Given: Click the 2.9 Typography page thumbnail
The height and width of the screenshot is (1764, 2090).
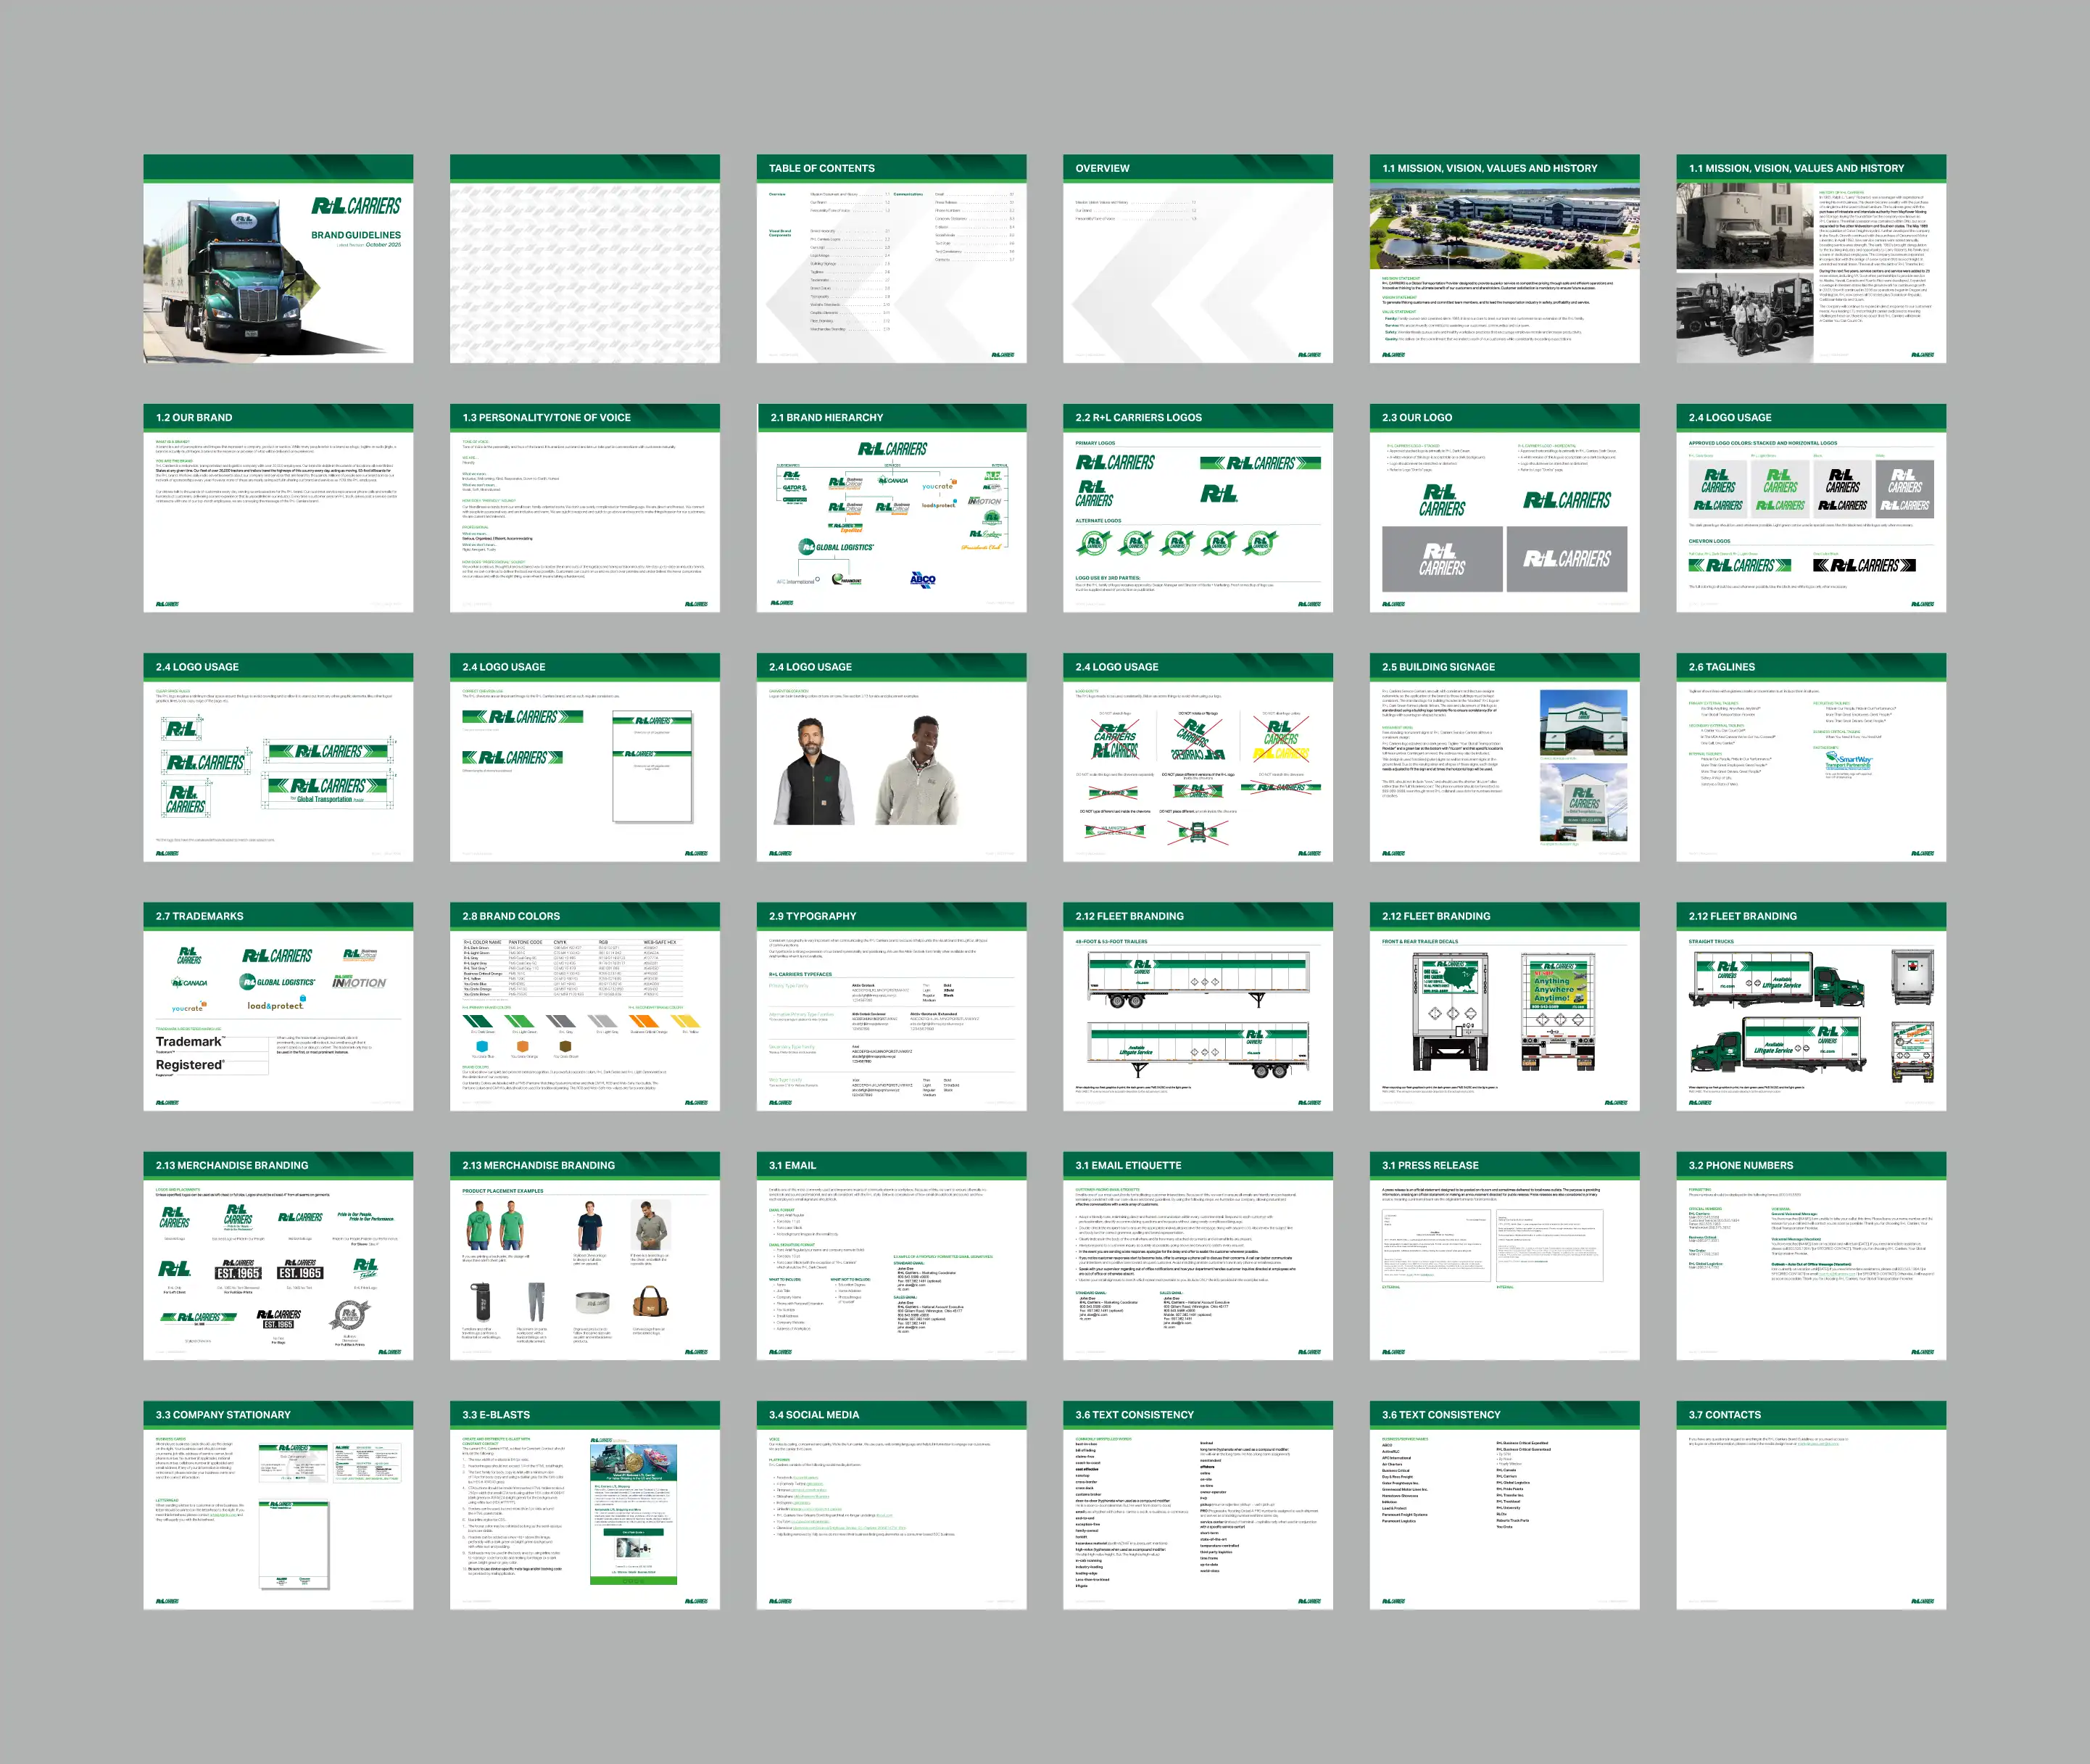Looking at the screenshot, I should [891, 1006].
